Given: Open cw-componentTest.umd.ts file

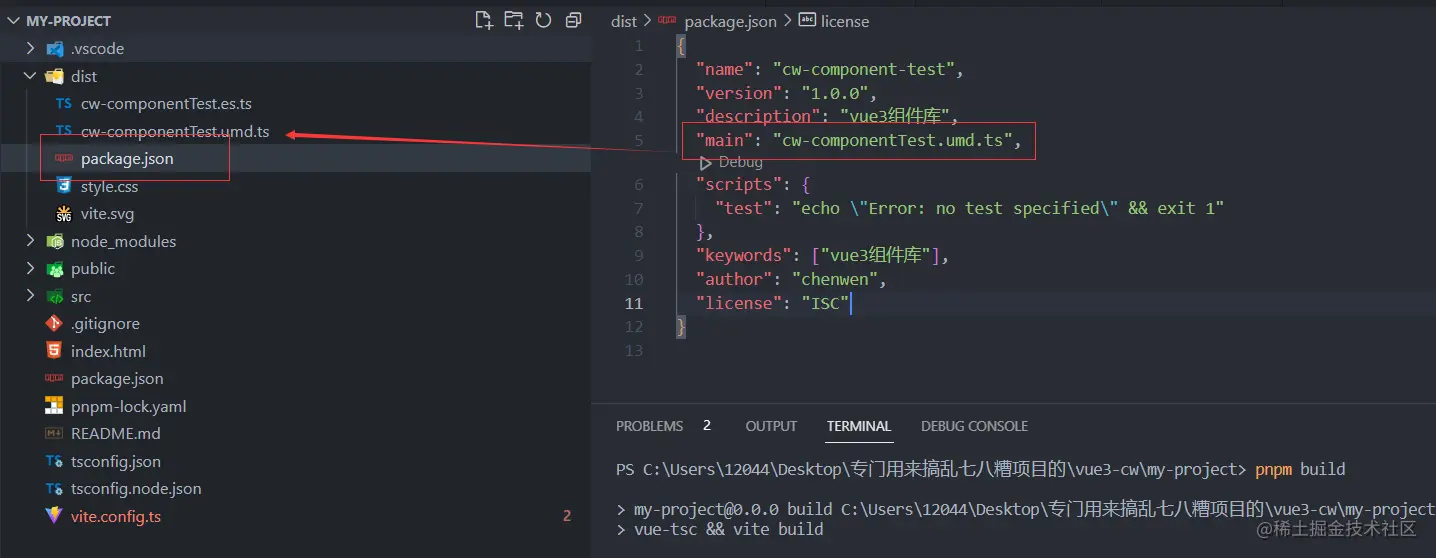Looking at the screenshot, I should point(175,131).
